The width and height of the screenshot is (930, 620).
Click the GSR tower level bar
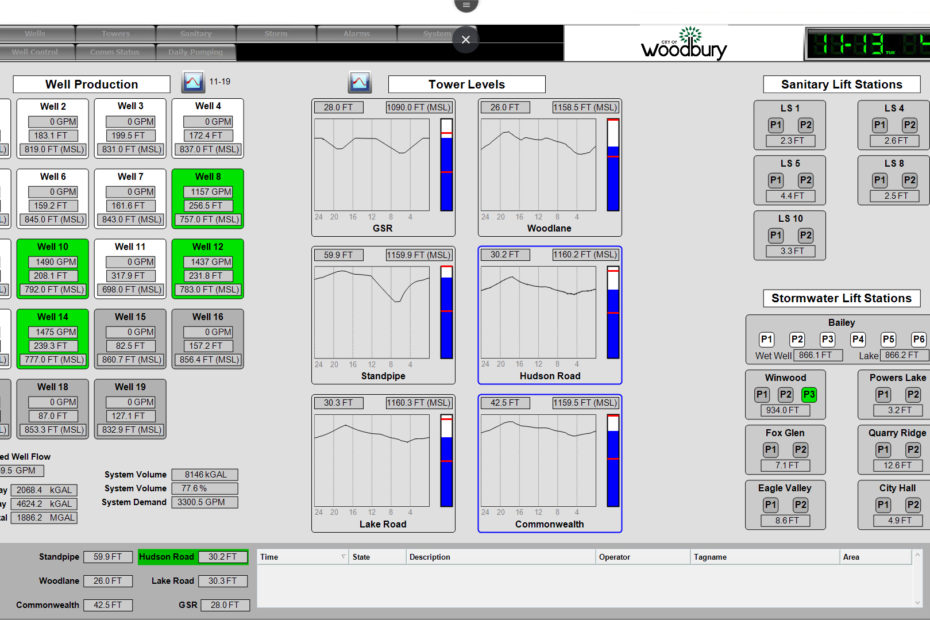point(447,165)
